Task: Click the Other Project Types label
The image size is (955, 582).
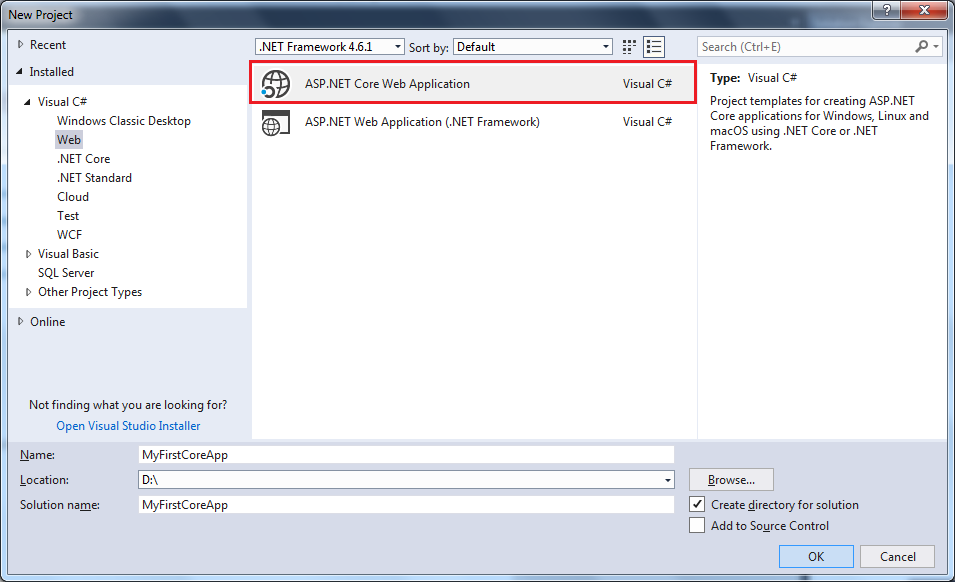Action: click(x=90, y=292)
